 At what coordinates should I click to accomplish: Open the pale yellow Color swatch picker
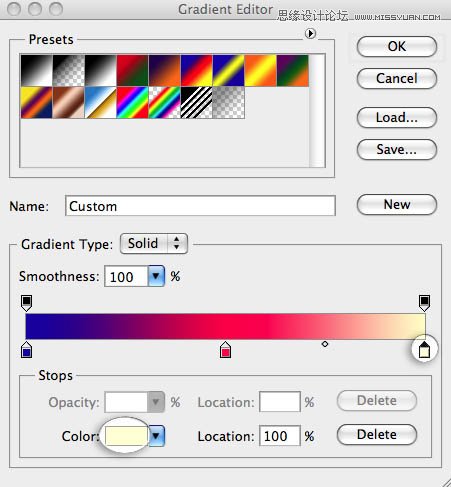point(126,436)
